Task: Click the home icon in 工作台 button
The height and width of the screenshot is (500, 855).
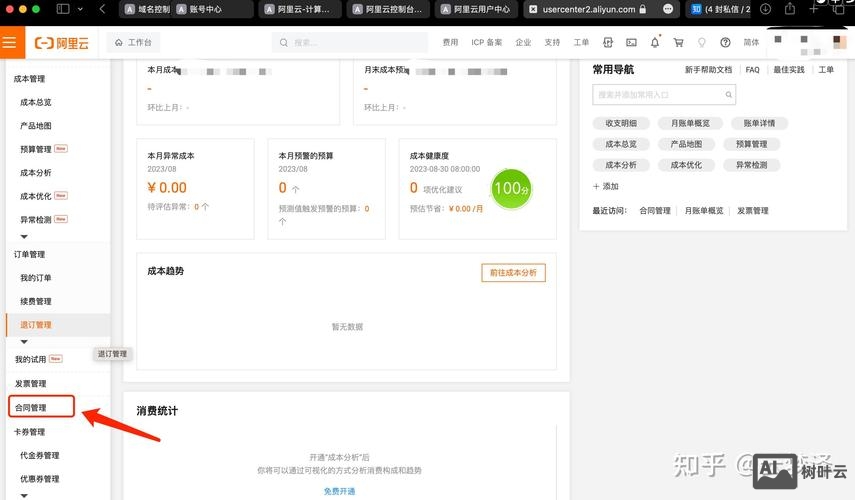Action: [118, 43]
